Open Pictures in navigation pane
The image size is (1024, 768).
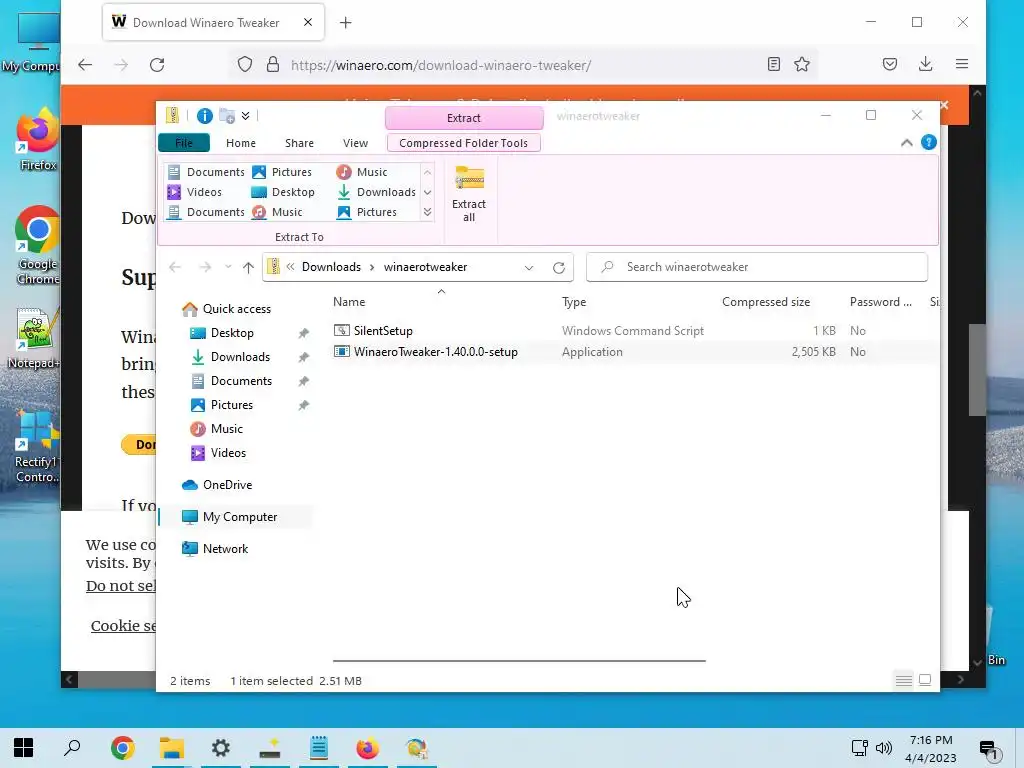tap(221, 405)
